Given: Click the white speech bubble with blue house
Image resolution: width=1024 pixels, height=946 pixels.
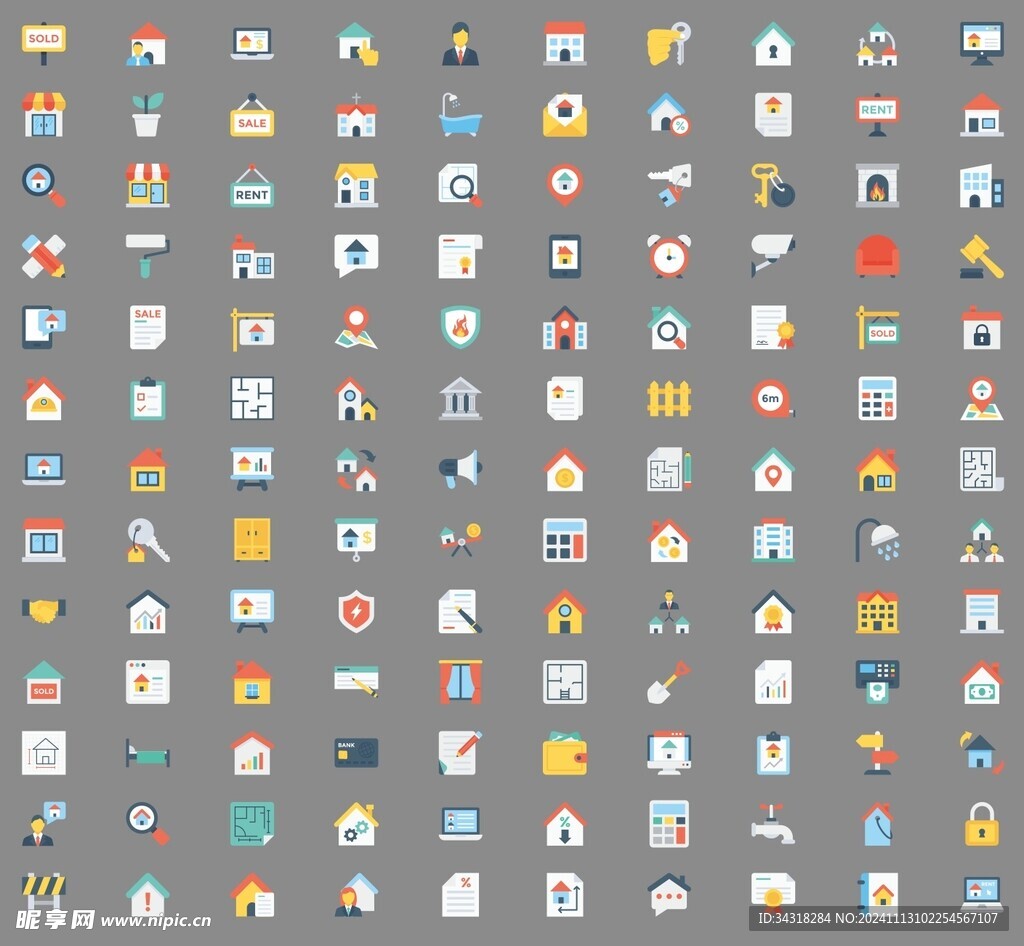Looking at the screenshot, I should coord(356,255).
